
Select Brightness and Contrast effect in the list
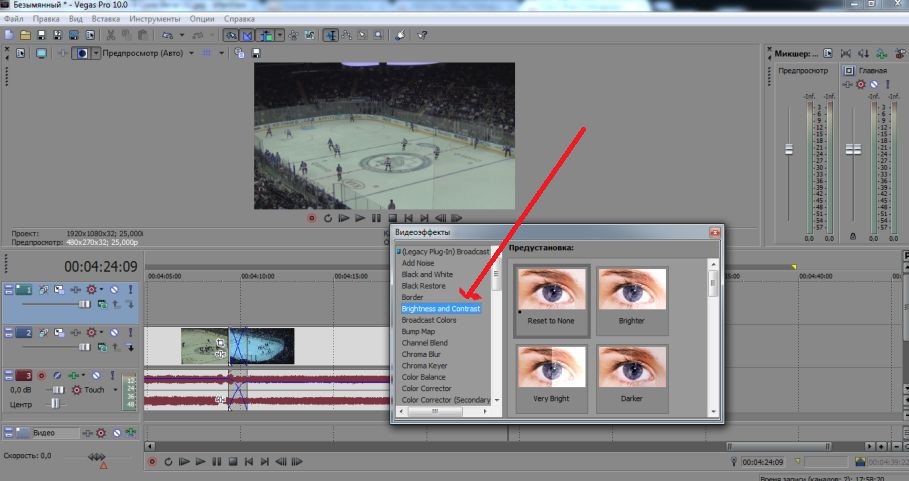pos(441,309)
